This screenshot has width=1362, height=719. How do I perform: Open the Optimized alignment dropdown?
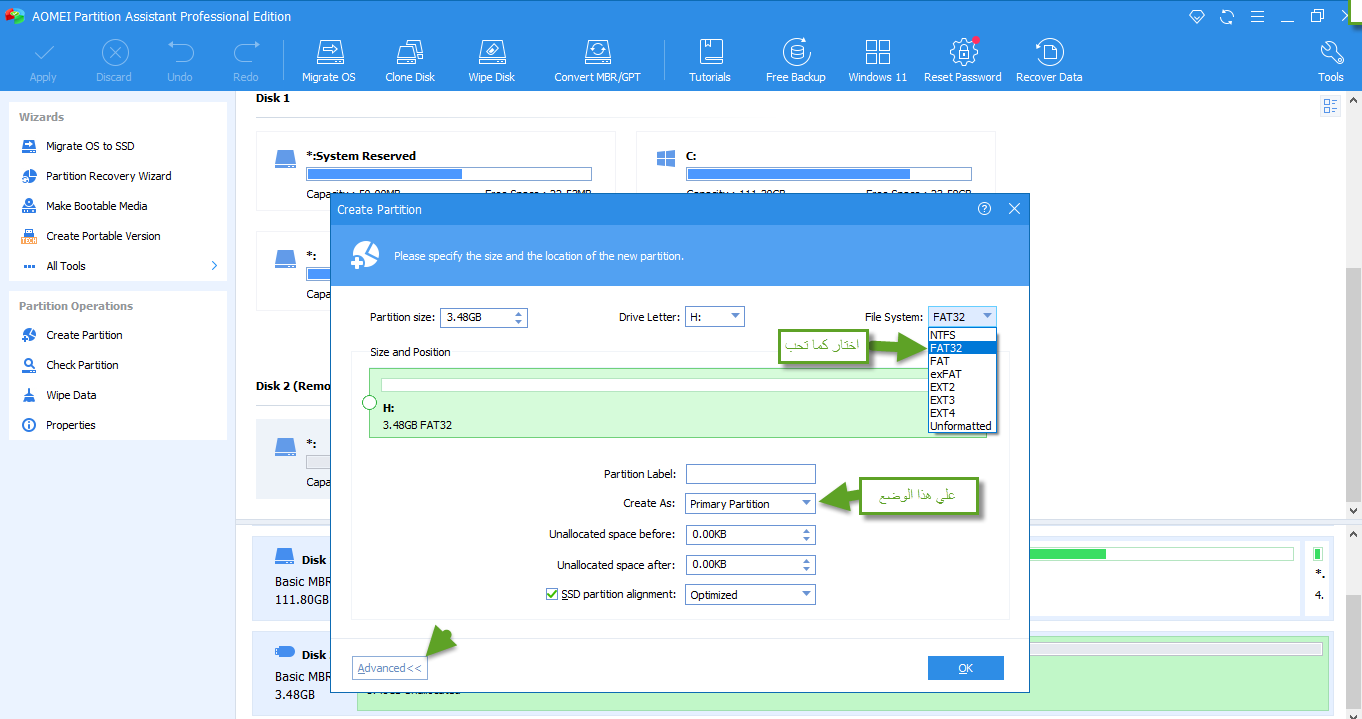(806, 595)
